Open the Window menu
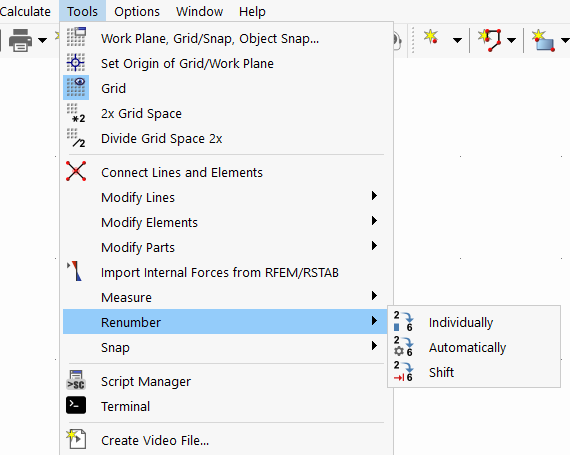This screenshot has width=570, height=455. click(x=199, y=12)
